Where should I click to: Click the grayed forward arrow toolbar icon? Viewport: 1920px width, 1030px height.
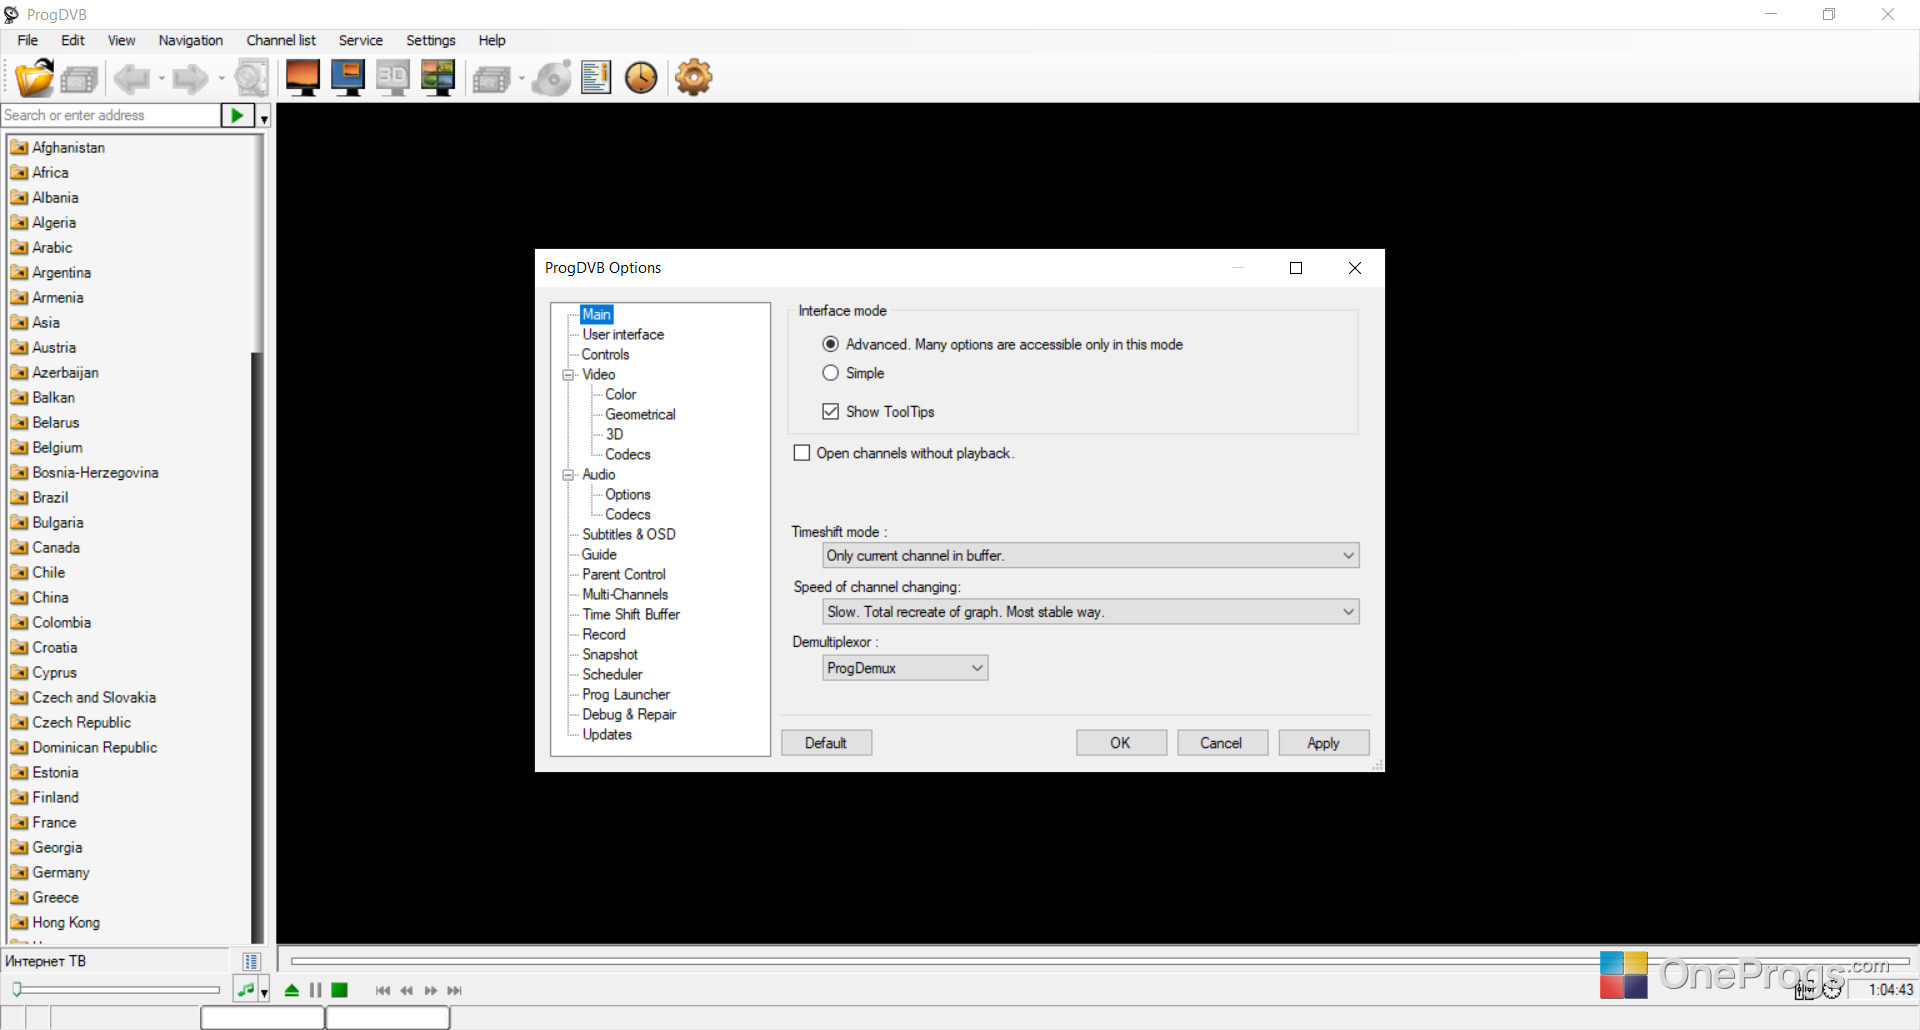[190, 78]
